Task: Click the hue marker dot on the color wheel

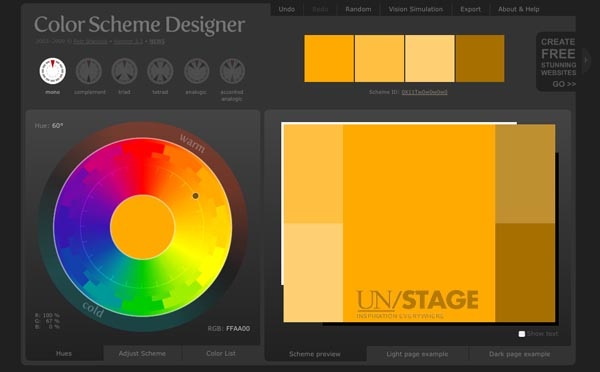Action: tap(196, 196)
